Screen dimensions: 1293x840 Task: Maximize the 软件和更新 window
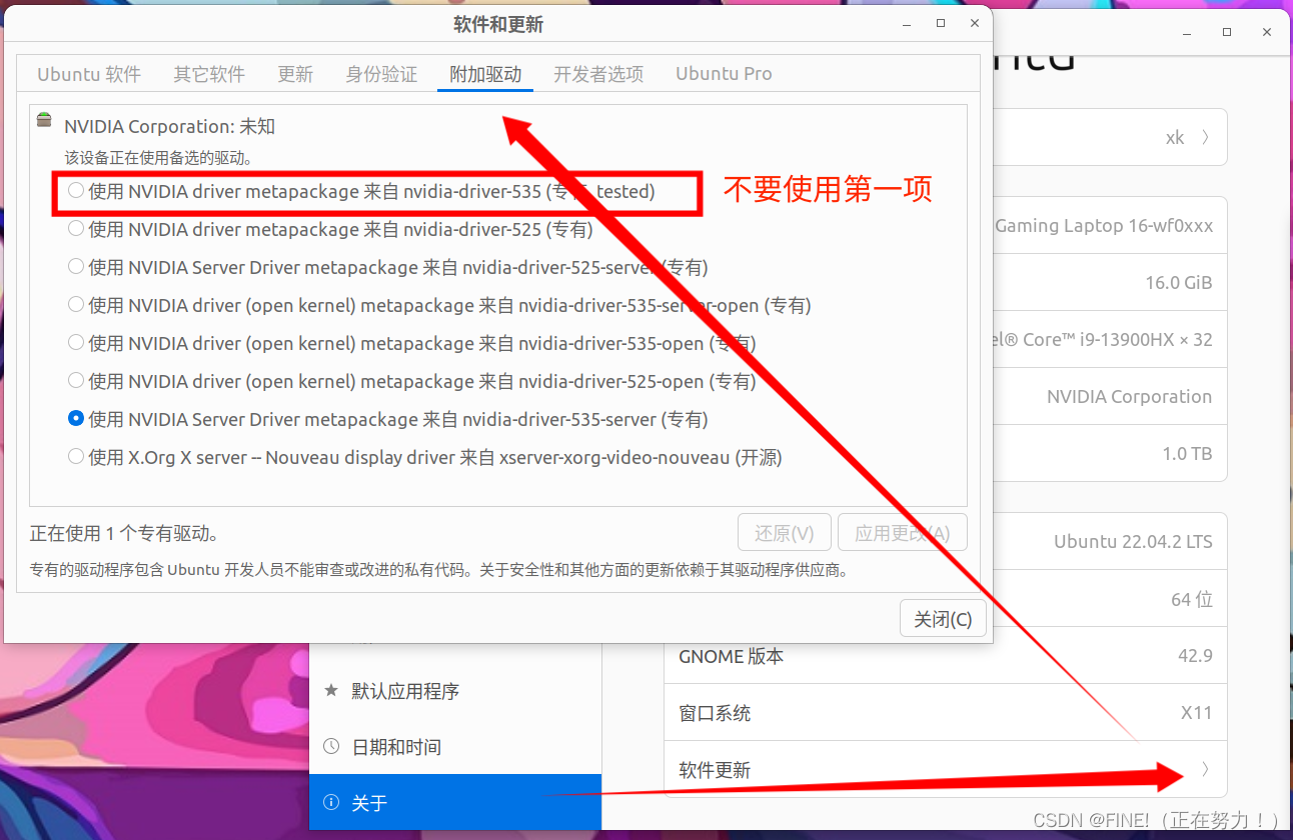coord(940,23)
